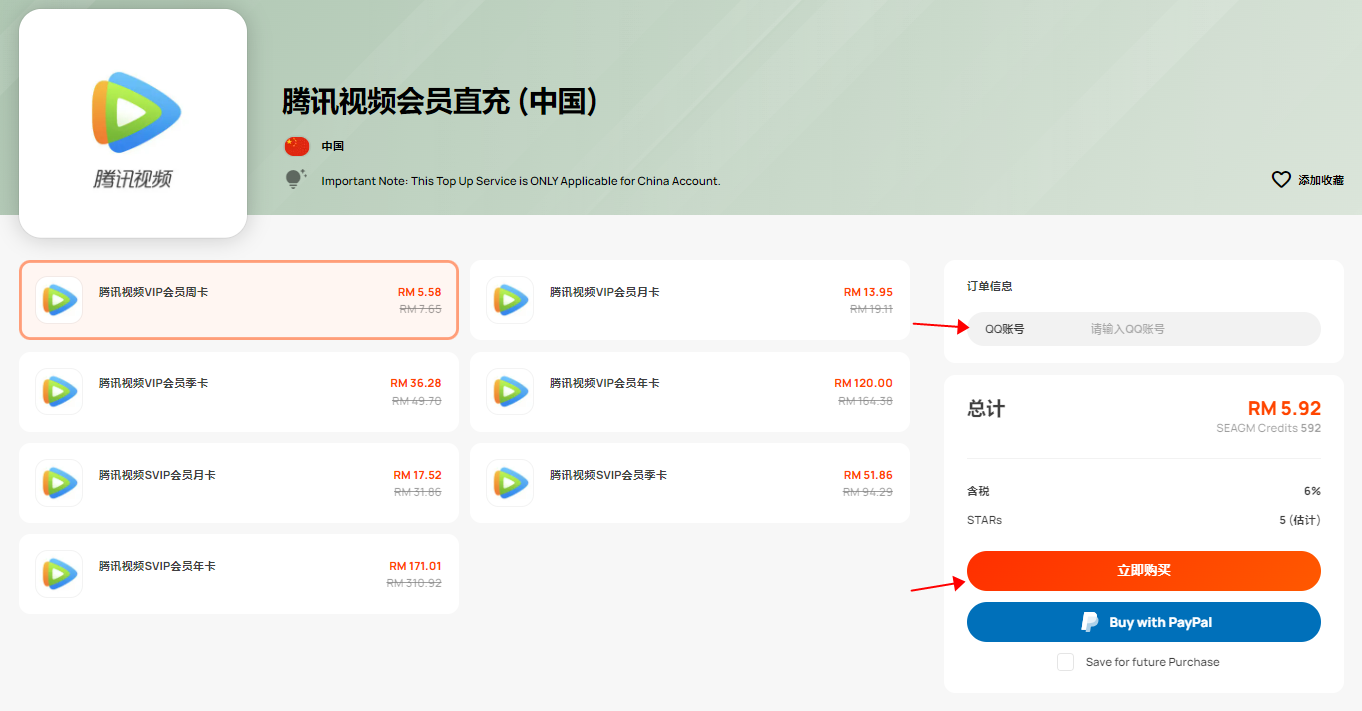Choose the 腾讯视频VIP会员年卡 label

click(605, 383)
